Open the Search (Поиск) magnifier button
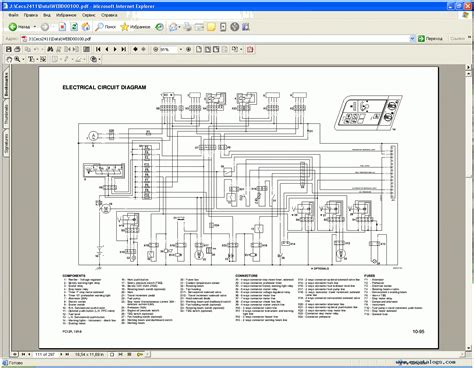 click(105, 27)
